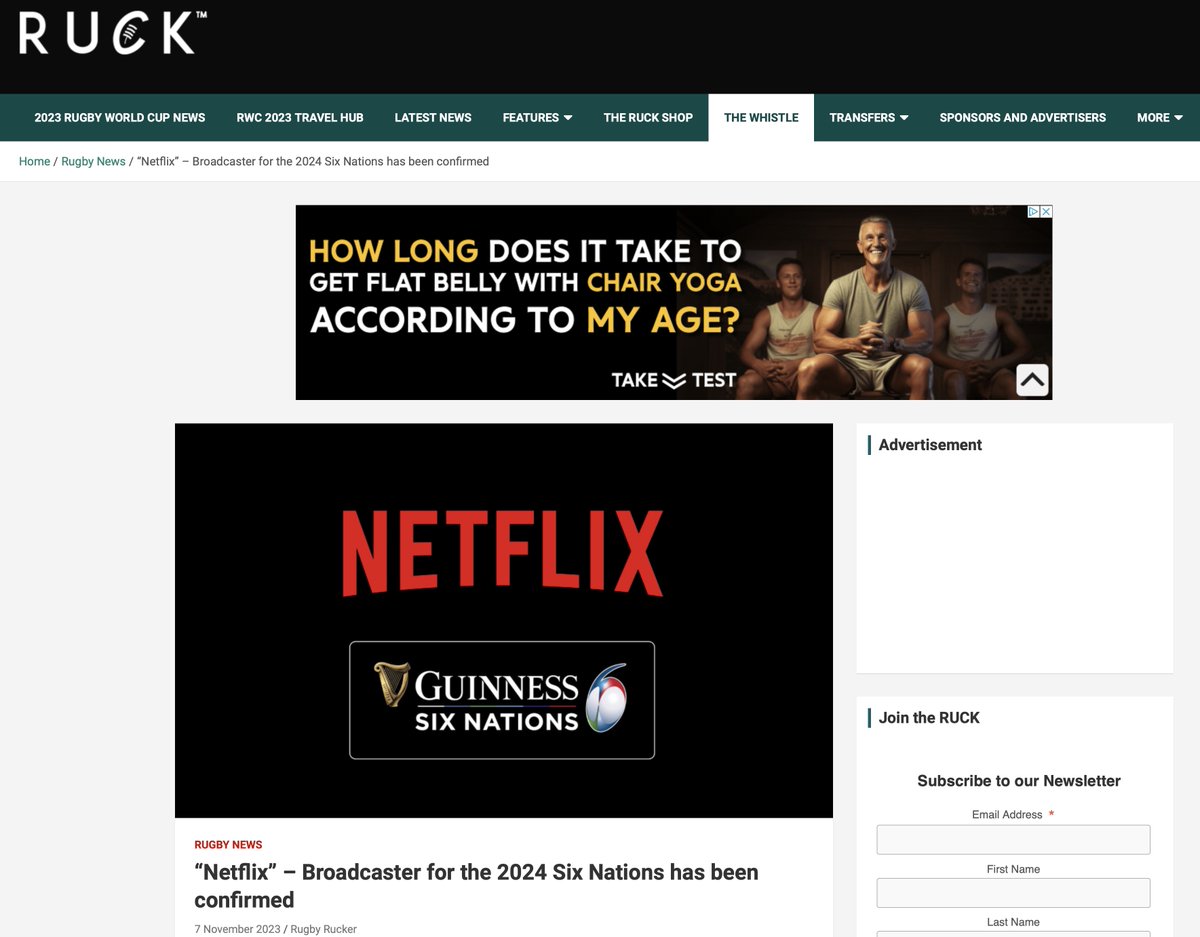Click the Rugby News breadcrumb link
1200x937 pixels.
click(93, 161)
